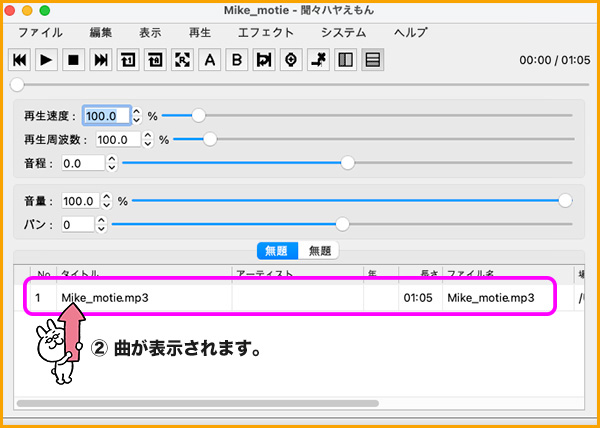The image size is (600, 428).
Task: Adjust the 音程 pitch slider handle
Action: [x=347, y=163]
